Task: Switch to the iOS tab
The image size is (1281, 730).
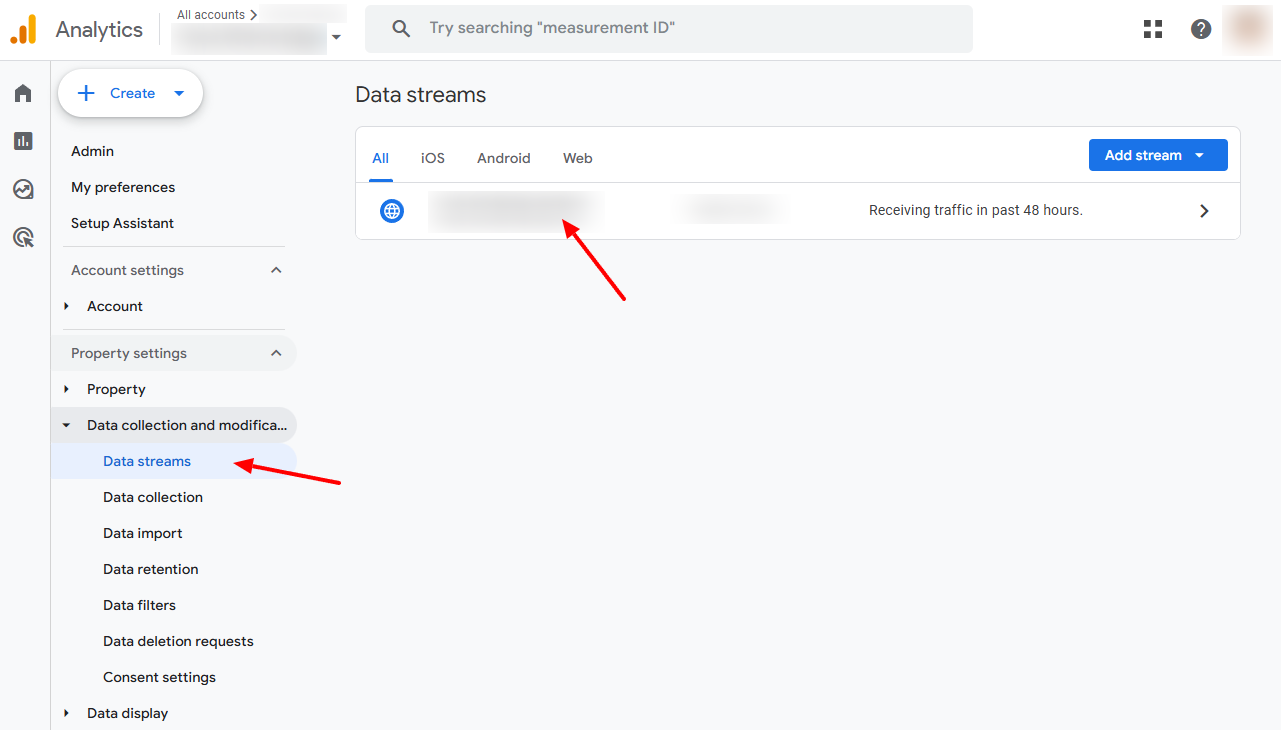Action: [x=433, y=158]
